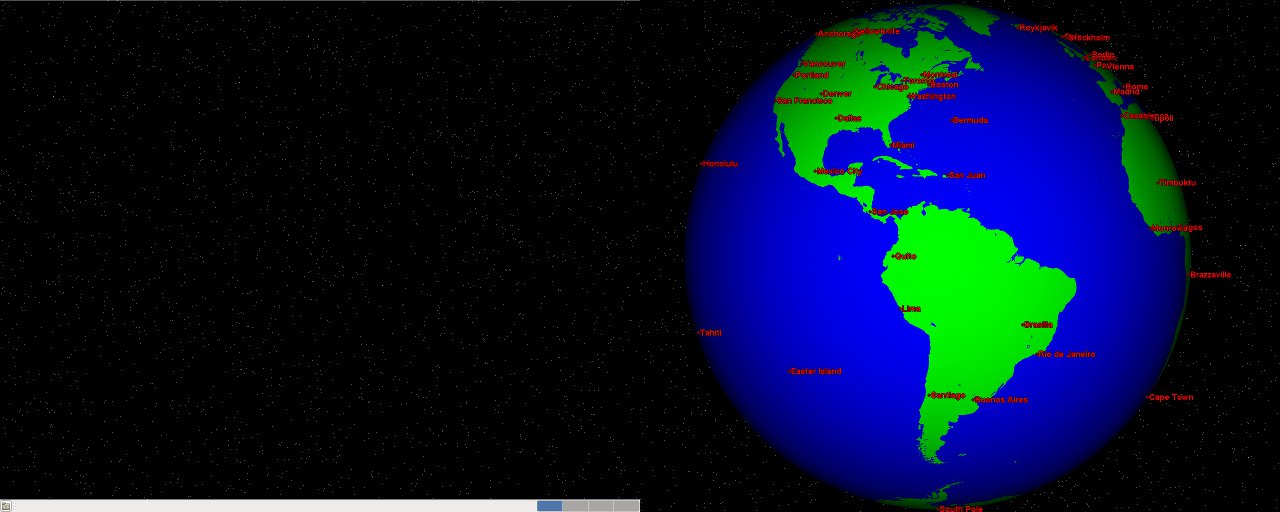Click the Brasilia city label
Screen dimensions: 1280x512
pos(1038,324)
